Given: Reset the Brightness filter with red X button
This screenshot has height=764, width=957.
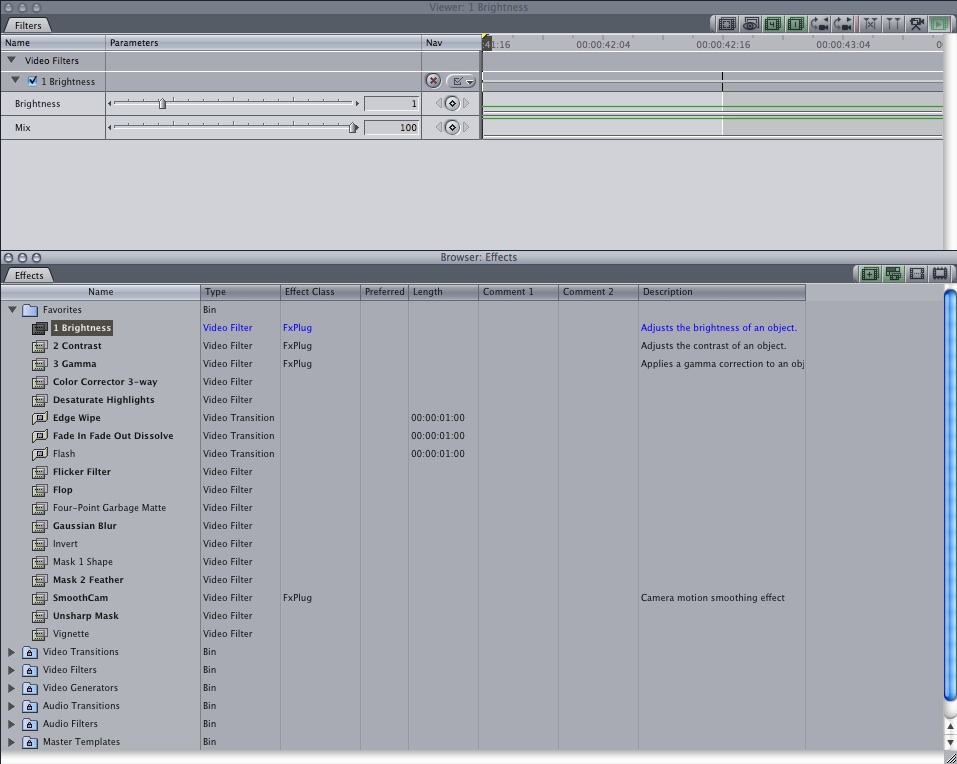Looking at the screenshot, I should (433, 81).
